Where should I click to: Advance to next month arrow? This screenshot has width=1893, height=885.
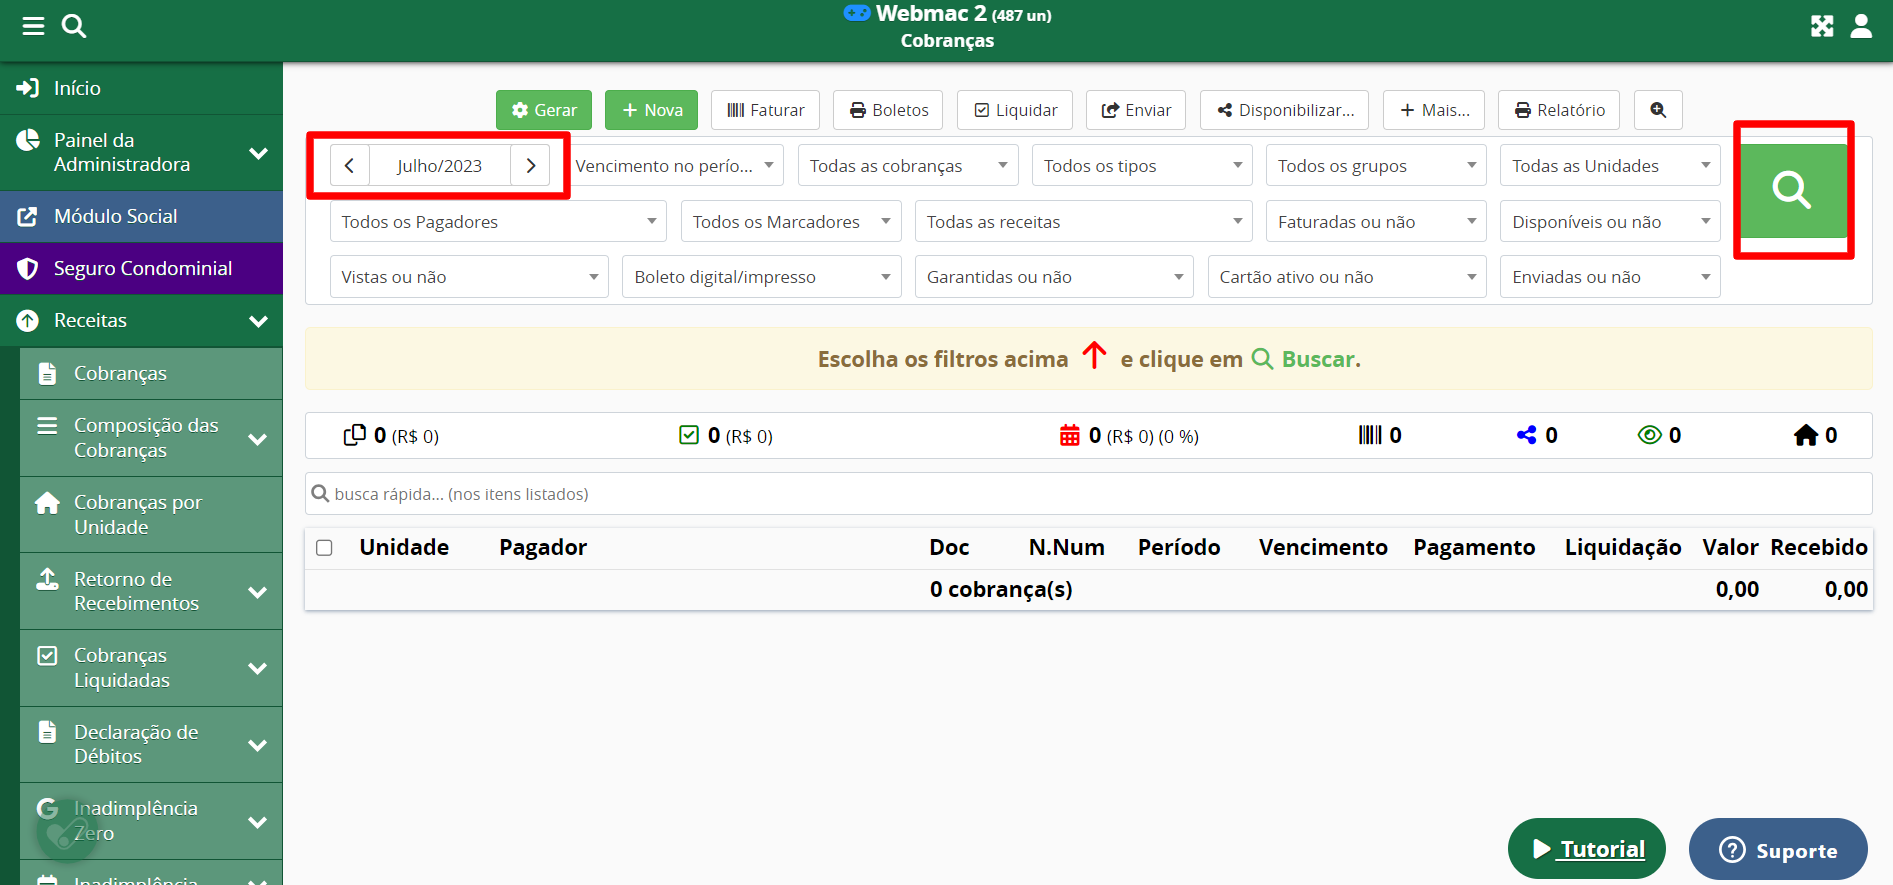pyautogui.click(x=531, y=166)
